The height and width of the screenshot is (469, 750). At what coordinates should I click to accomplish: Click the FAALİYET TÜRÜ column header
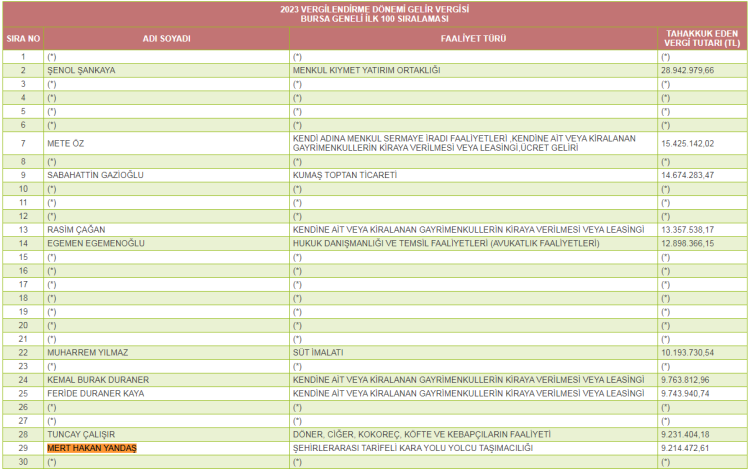473,39
